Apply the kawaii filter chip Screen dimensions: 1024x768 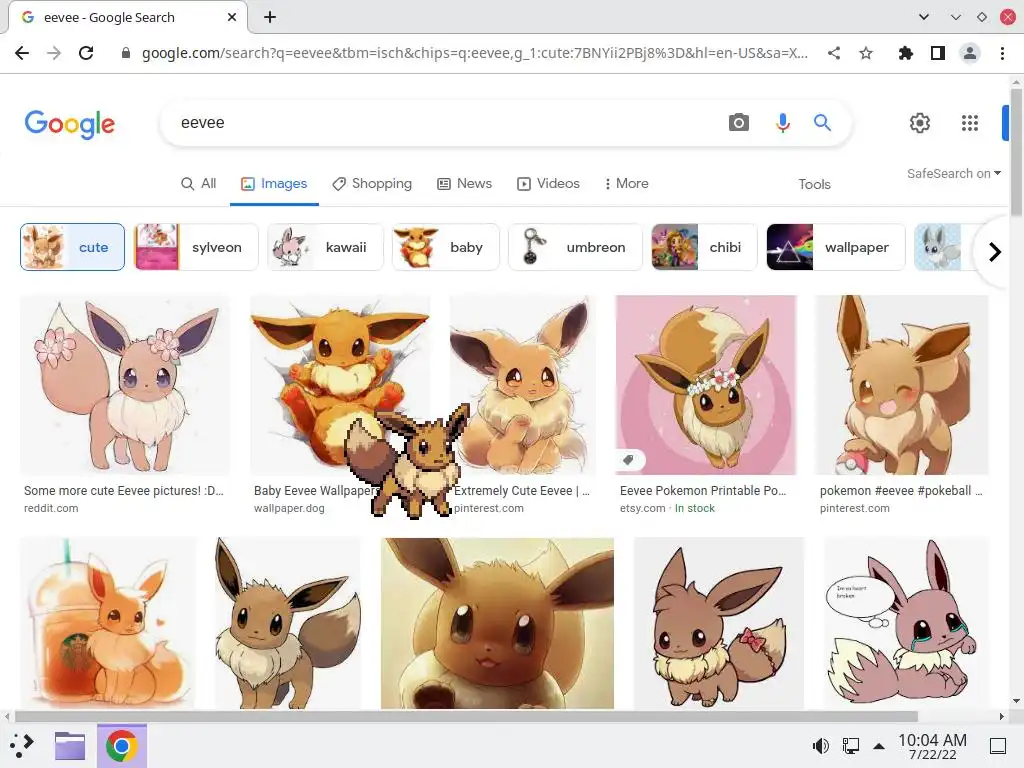(x=325, y=247)
